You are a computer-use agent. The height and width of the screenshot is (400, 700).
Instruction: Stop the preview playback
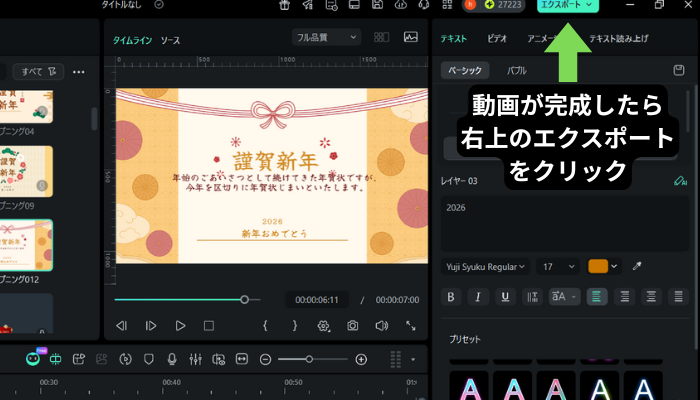click(x=209, y=326)
